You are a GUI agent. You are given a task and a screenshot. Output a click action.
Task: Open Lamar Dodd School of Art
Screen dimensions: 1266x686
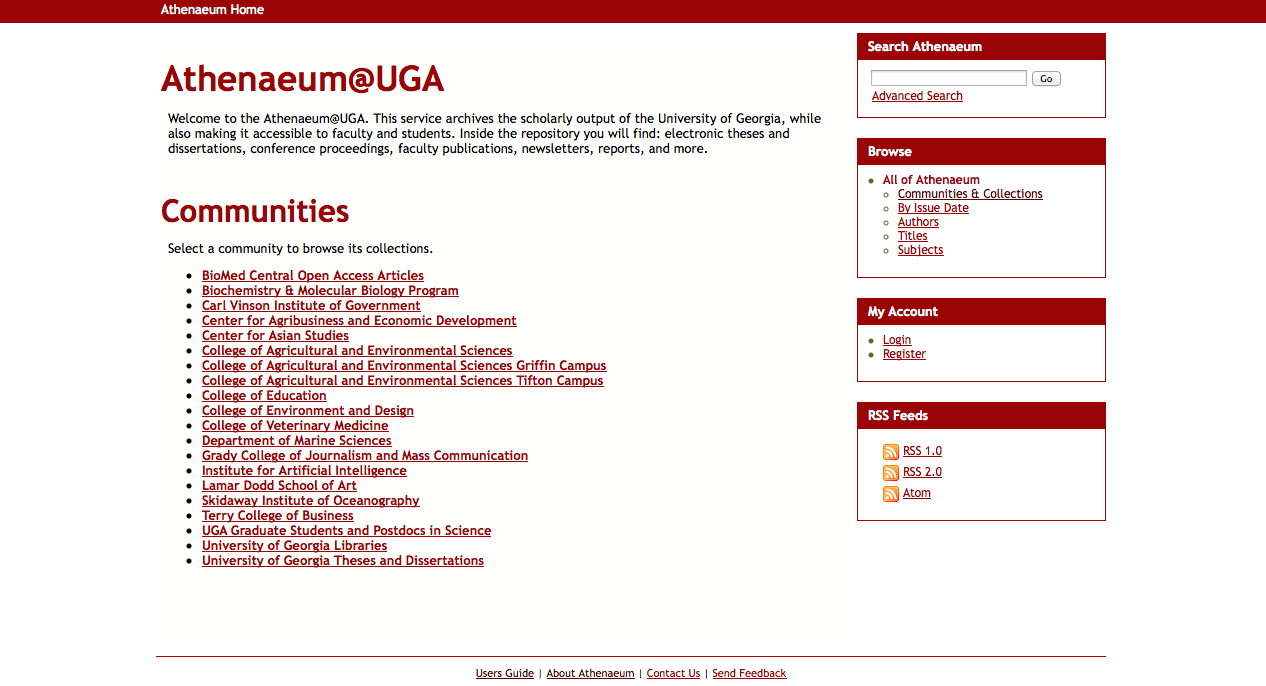click(x=279, y=486)
